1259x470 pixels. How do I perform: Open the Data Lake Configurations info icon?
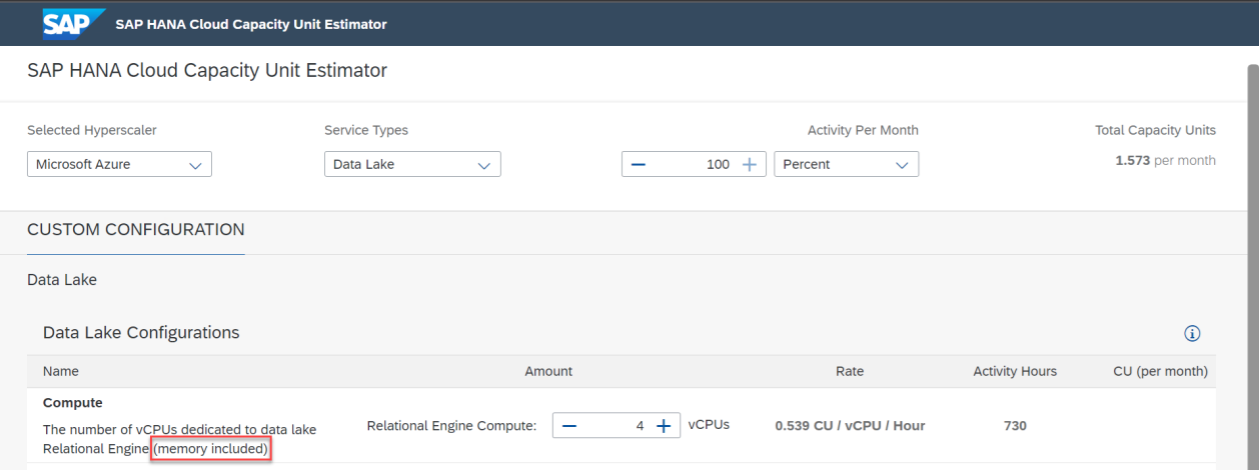1191,333
